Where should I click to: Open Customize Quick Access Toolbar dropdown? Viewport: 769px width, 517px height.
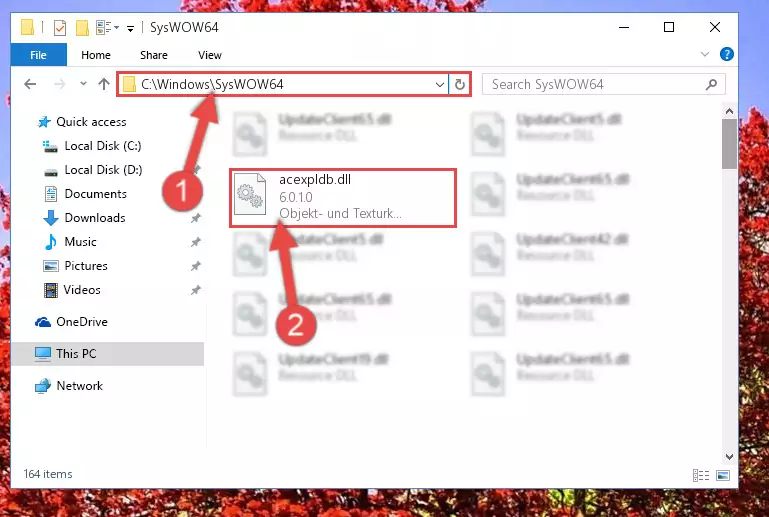(x=130, y=28)
